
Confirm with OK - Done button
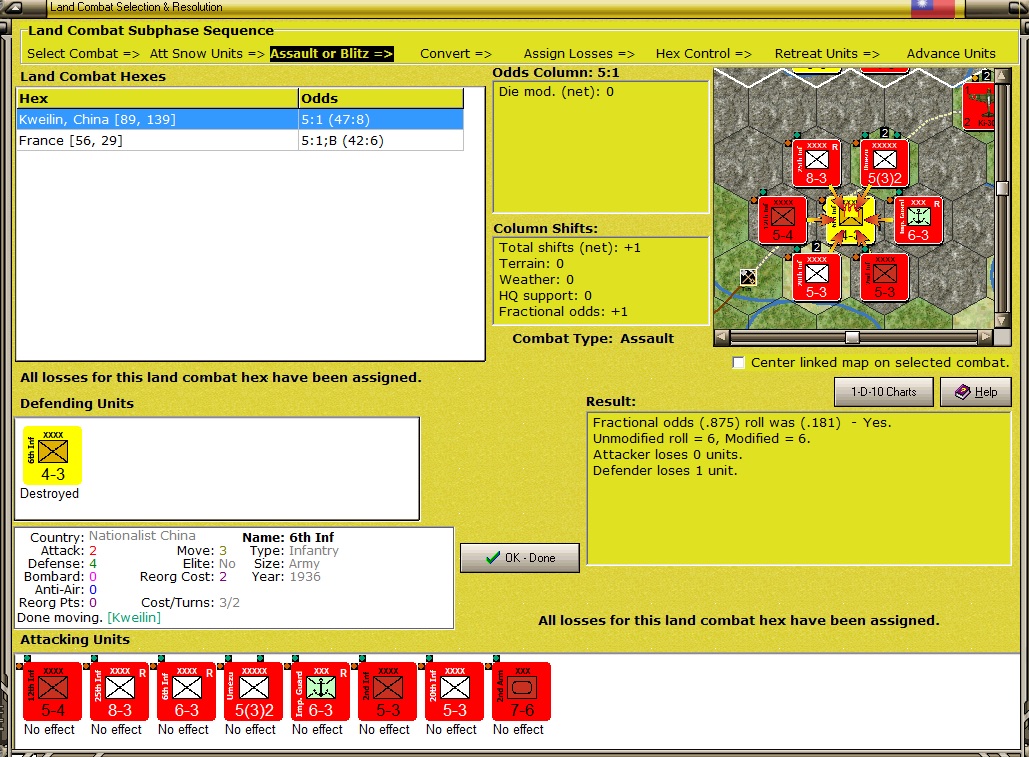coord(520,558)
